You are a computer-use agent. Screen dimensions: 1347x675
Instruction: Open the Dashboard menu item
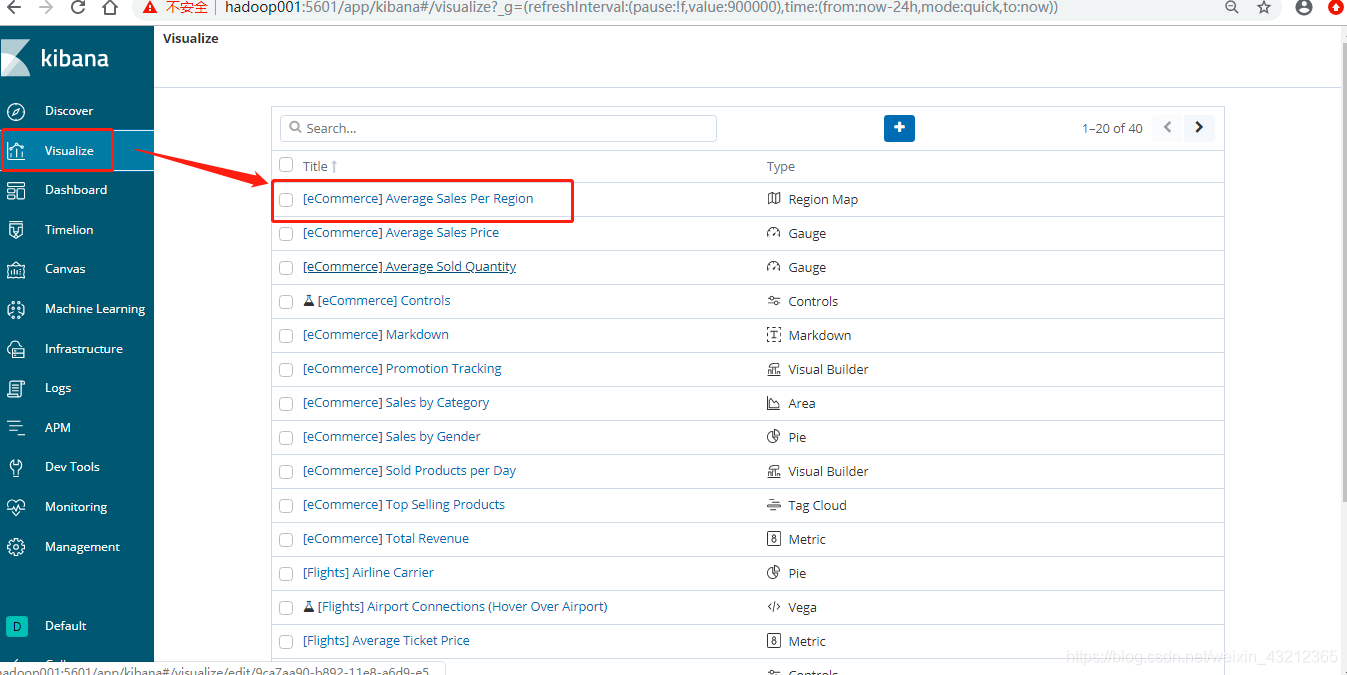[76, 190]
